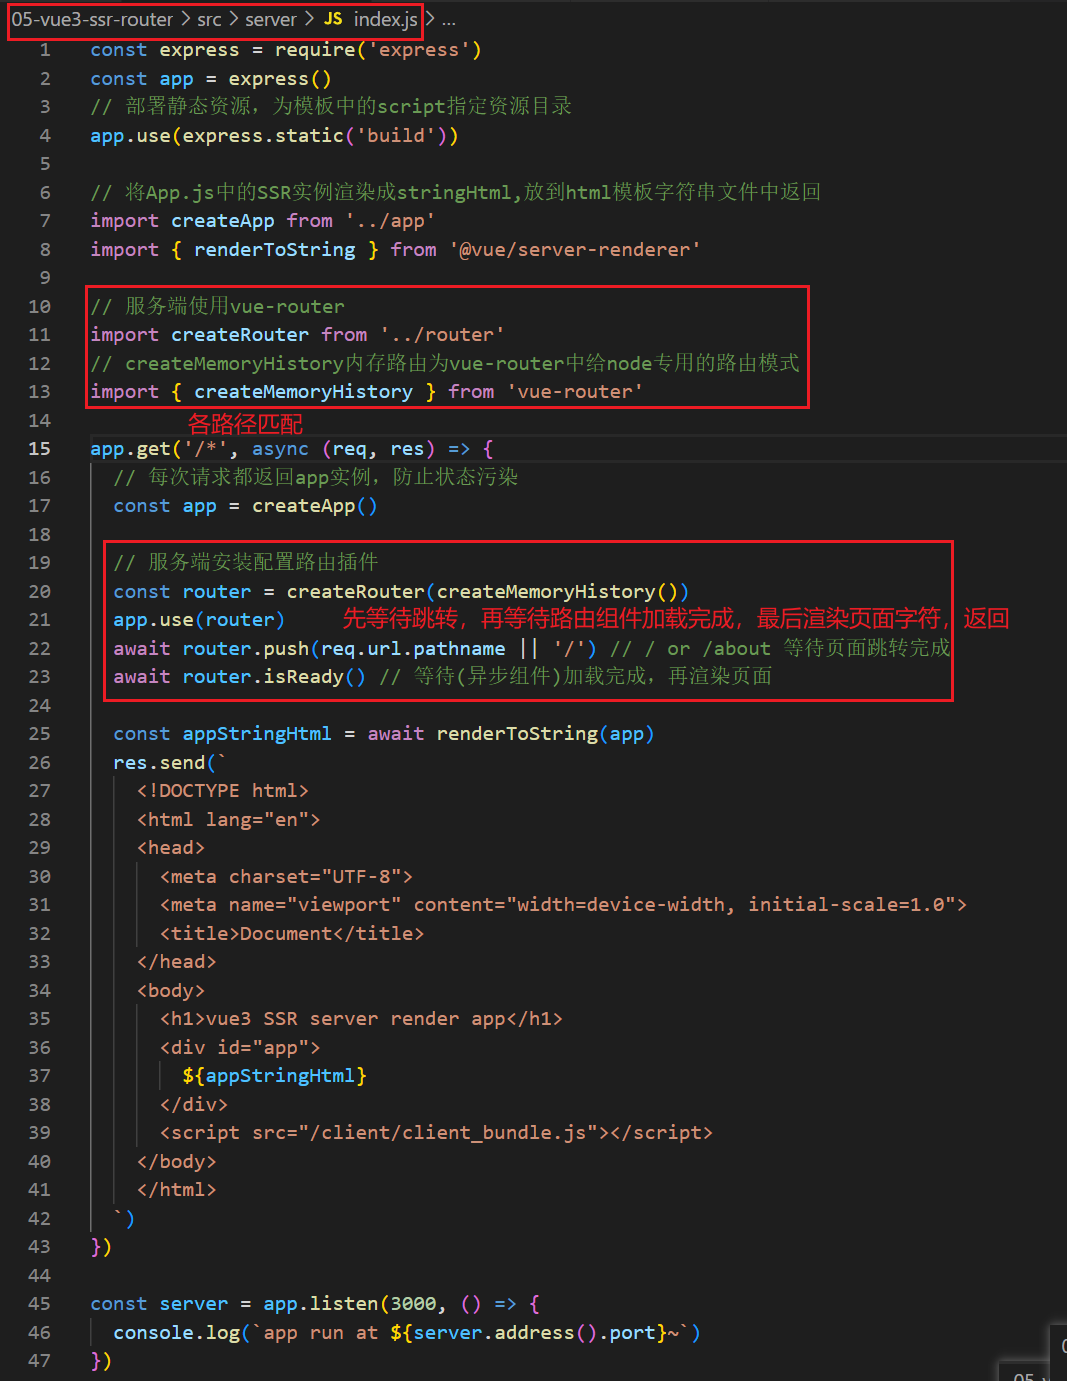Click the port number 3000
The height and width of the screenshot is (1381, 1067).
(x=413, y=1304)
